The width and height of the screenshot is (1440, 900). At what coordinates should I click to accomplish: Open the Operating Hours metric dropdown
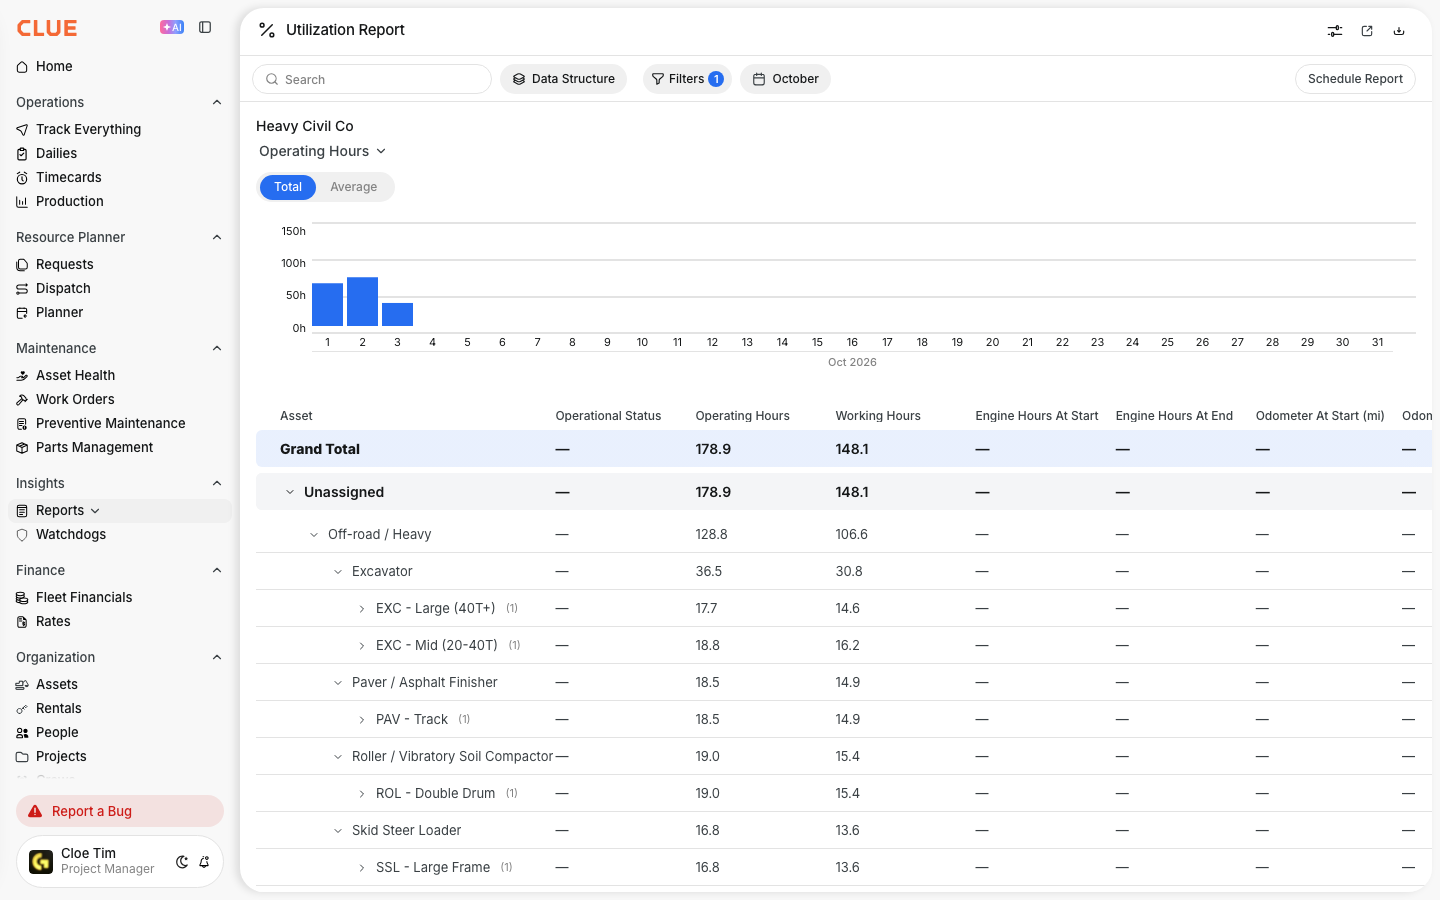coord(322,151)
